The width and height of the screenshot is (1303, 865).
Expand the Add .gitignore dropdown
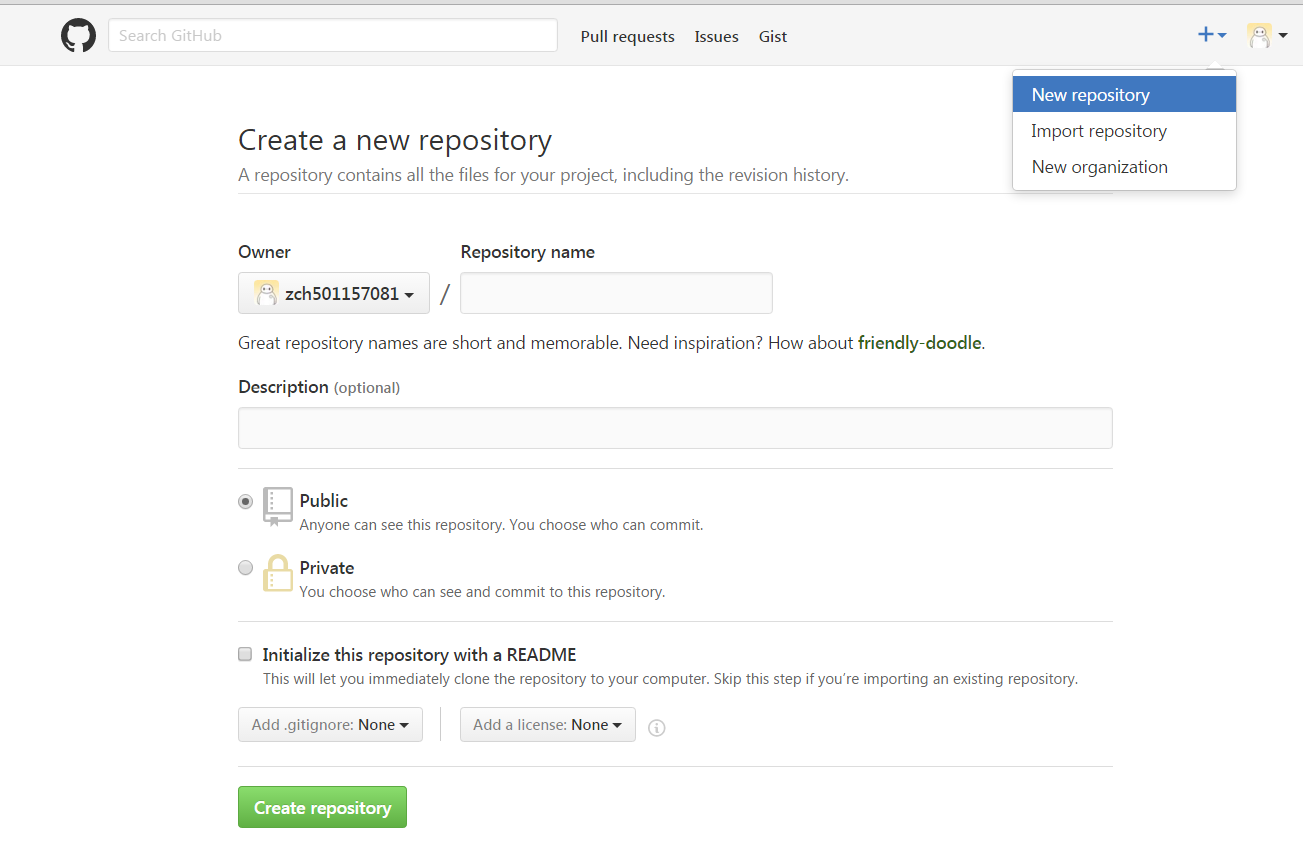(330, 724)
